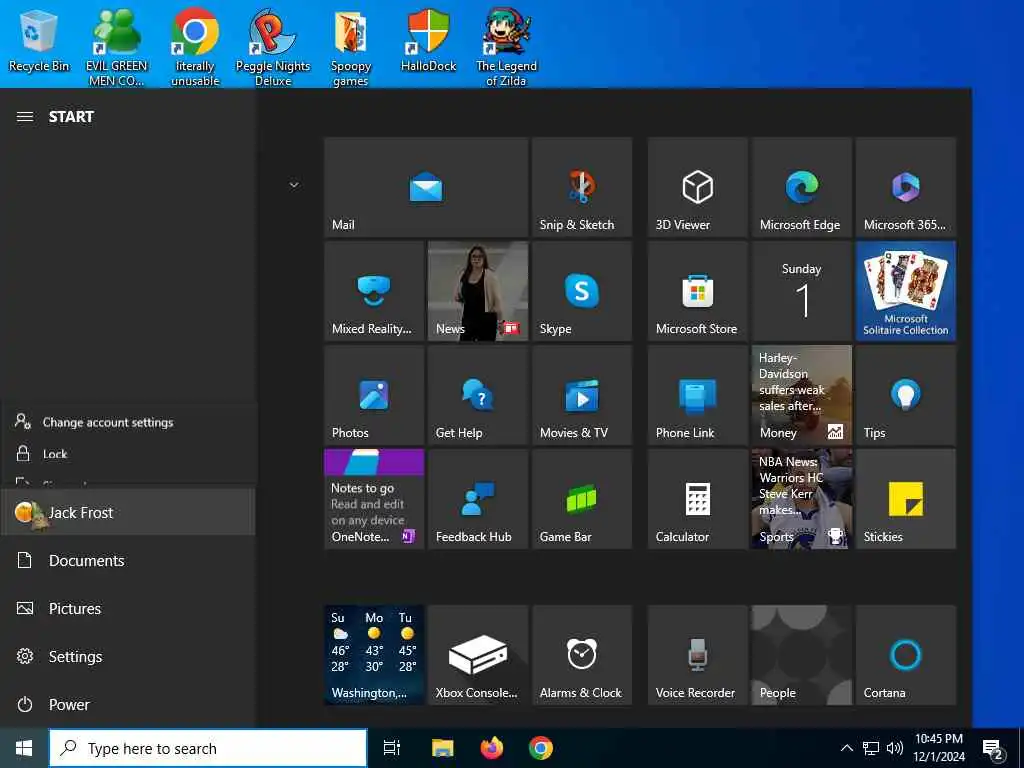1024x768 pixels.
Task: Open Sports tile with NBA News
Action: click(801, 498)
